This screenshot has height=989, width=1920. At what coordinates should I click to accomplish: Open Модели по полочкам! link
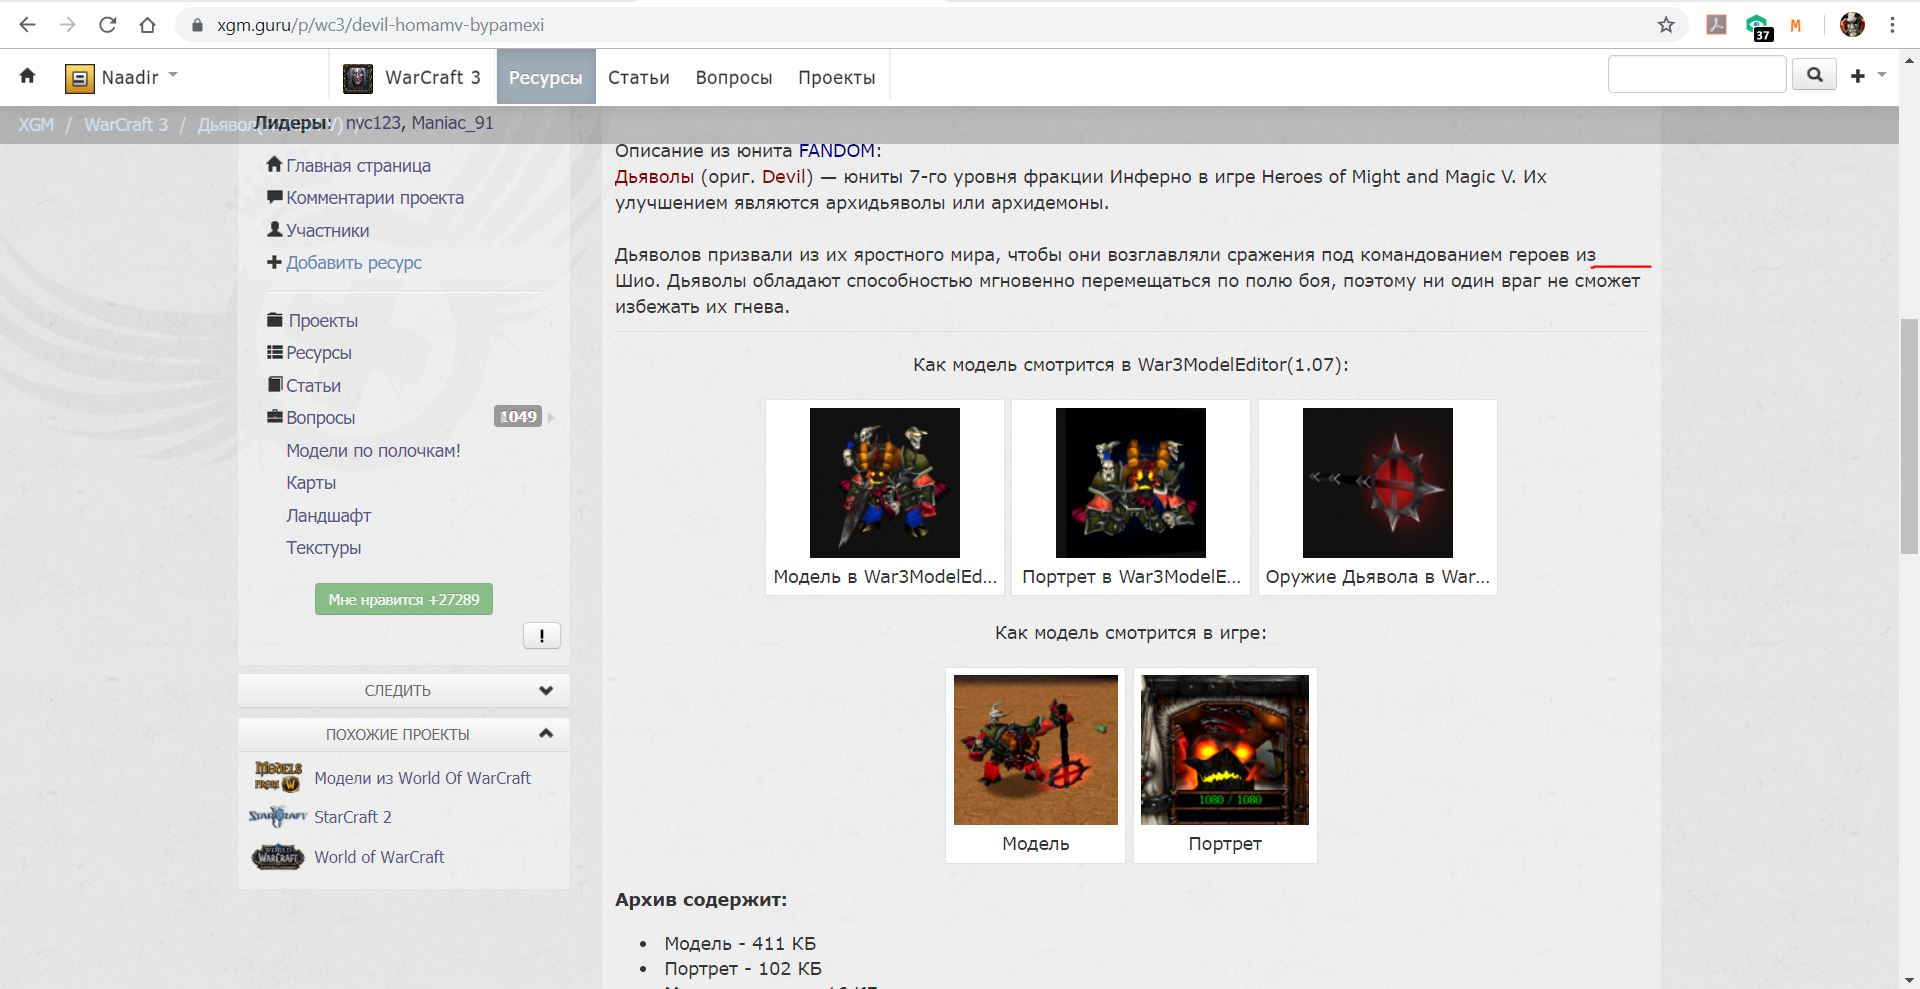[x=373, y=450]
